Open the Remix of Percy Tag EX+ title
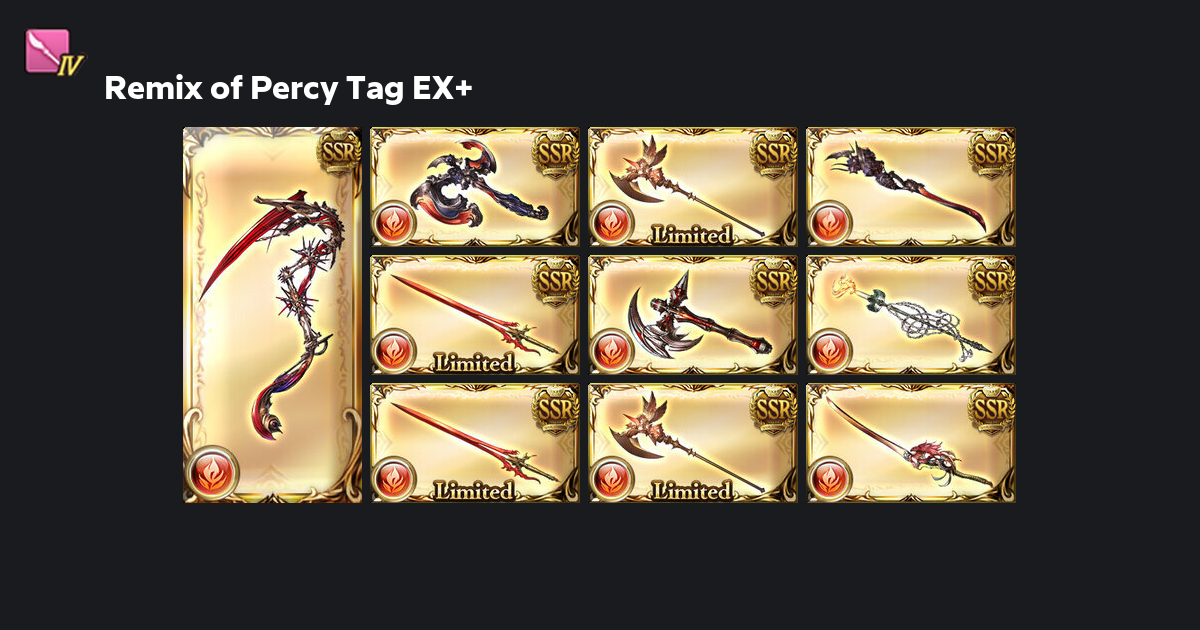Image resolution: width=1200 pixels, height=630 pixels. click(x=288, y=89)
